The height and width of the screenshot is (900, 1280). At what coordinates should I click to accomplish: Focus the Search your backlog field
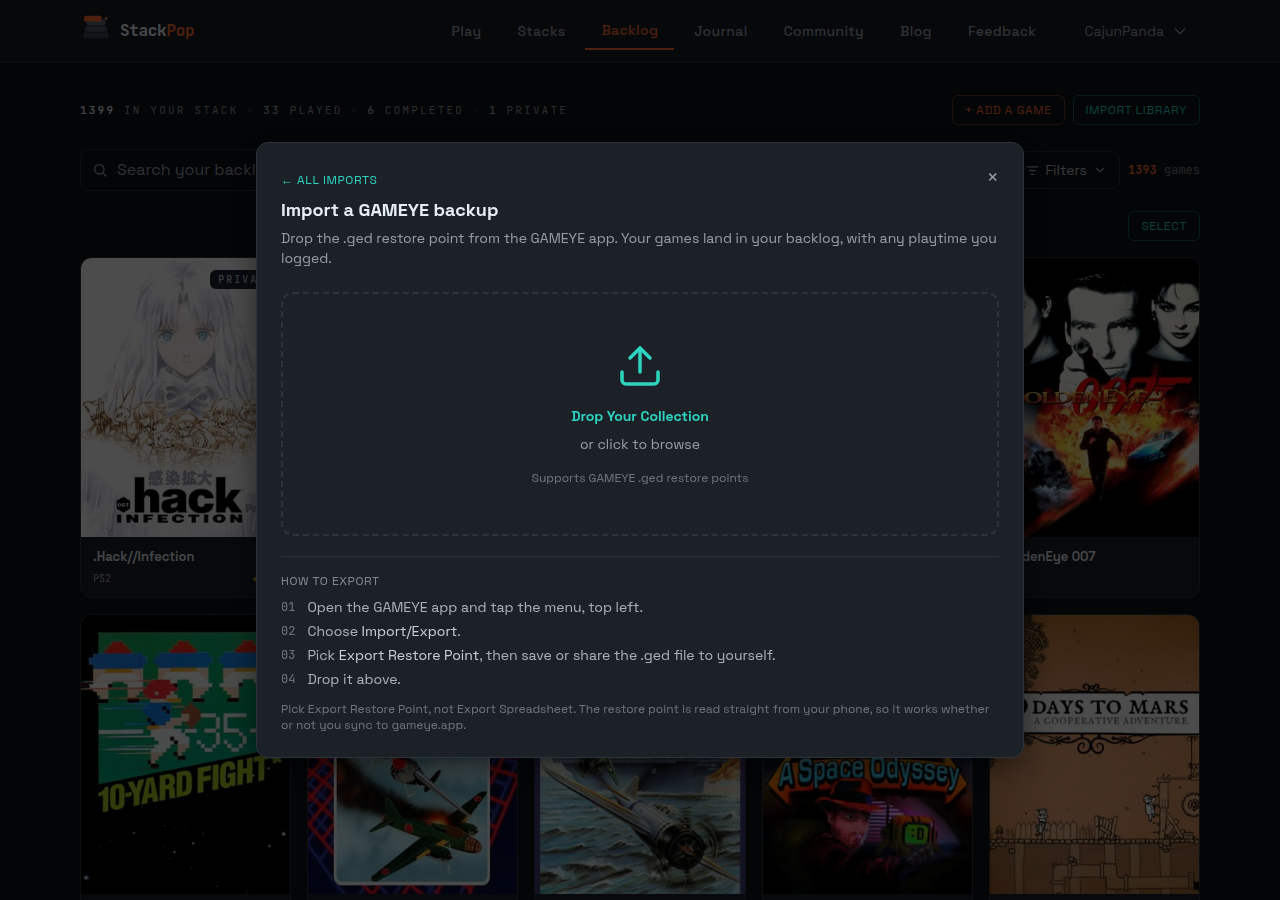pyautogui.click(x=170, y=170)
